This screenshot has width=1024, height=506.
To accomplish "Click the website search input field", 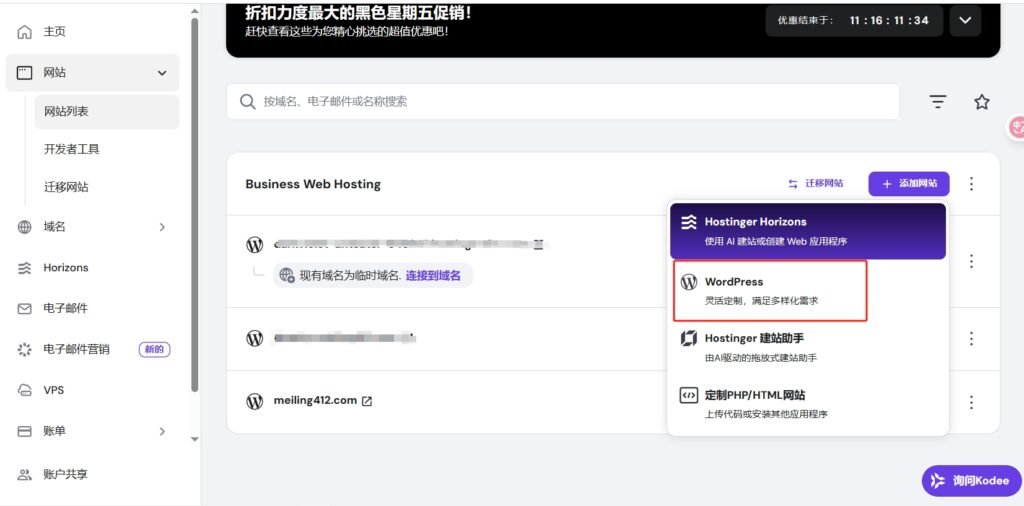I will (x=570, y=102).
